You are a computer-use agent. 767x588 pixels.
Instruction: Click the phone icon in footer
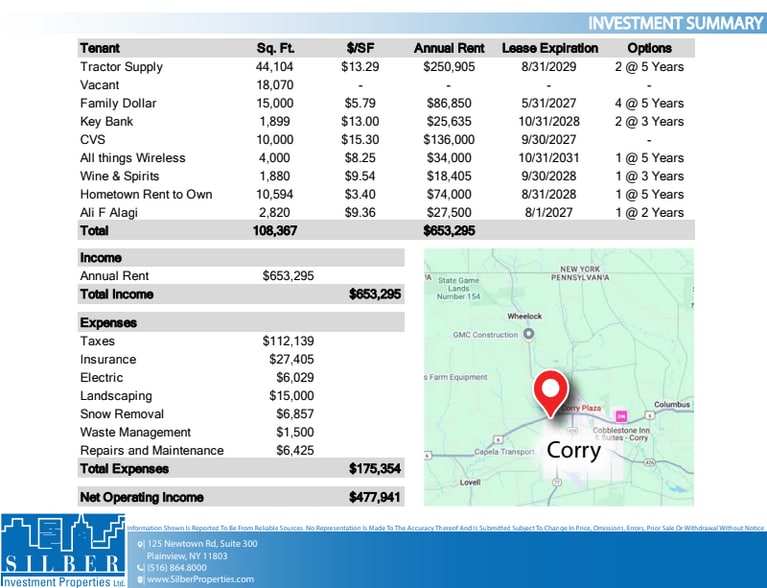point(141,567)
